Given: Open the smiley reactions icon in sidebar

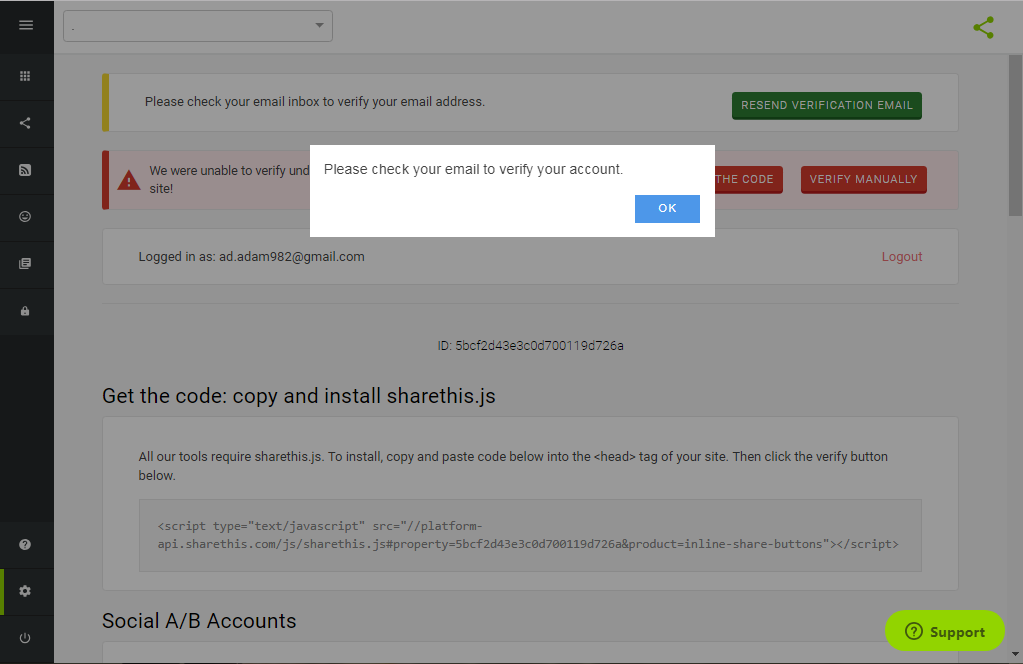Looking at the screenshot, I should pos(25,217).
